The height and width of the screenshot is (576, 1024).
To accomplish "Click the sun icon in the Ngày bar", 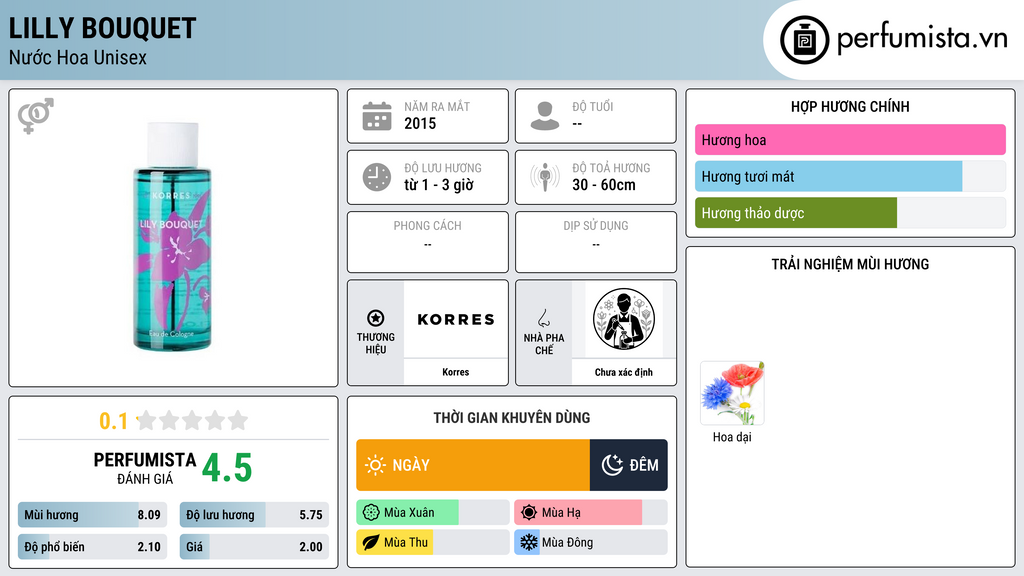I will pos(375,465).
